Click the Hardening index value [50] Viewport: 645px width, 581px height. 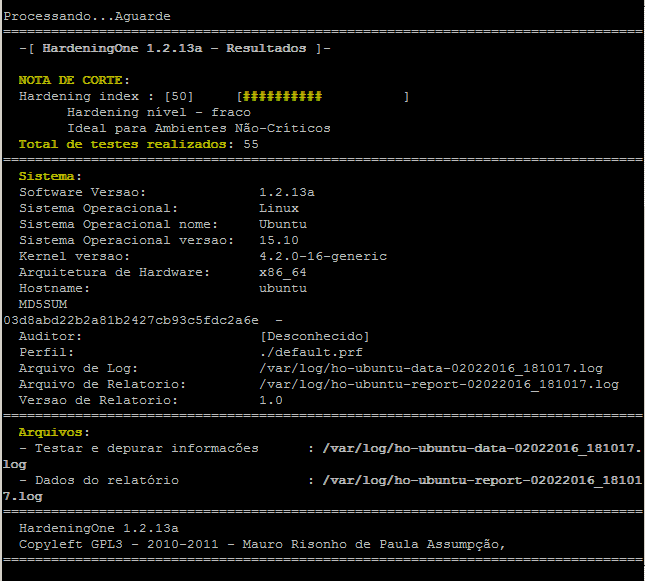[x=179, y=97]
